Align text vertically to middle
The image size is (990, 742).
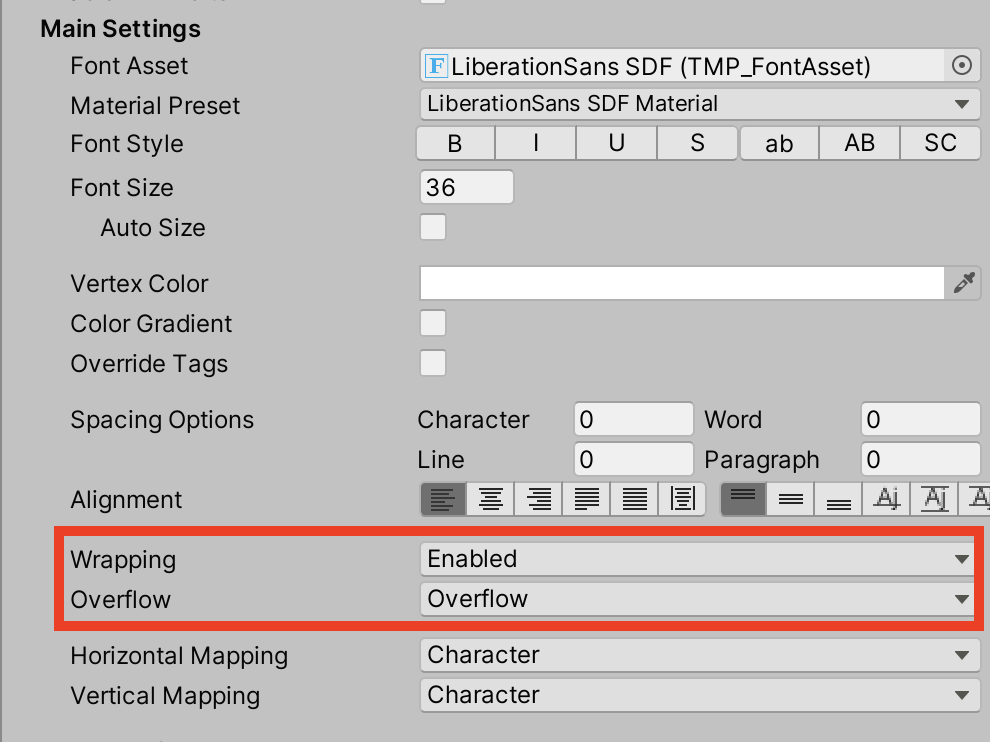791,498
